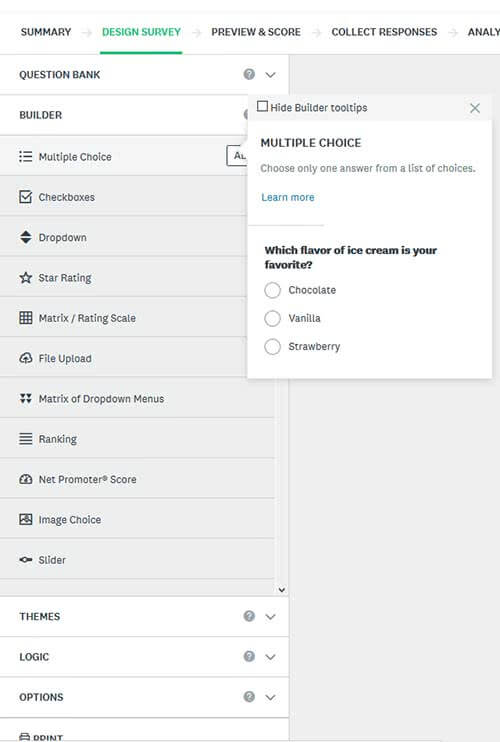Screen dimensions: 500x742
Task: Choose the Vanilla radio option
Action: tap(272, 318)
